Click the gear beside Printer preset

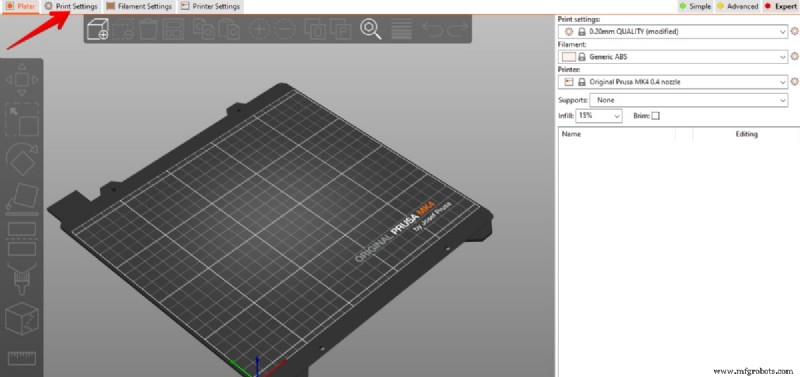pyautogui.click(x=794, y=81)
